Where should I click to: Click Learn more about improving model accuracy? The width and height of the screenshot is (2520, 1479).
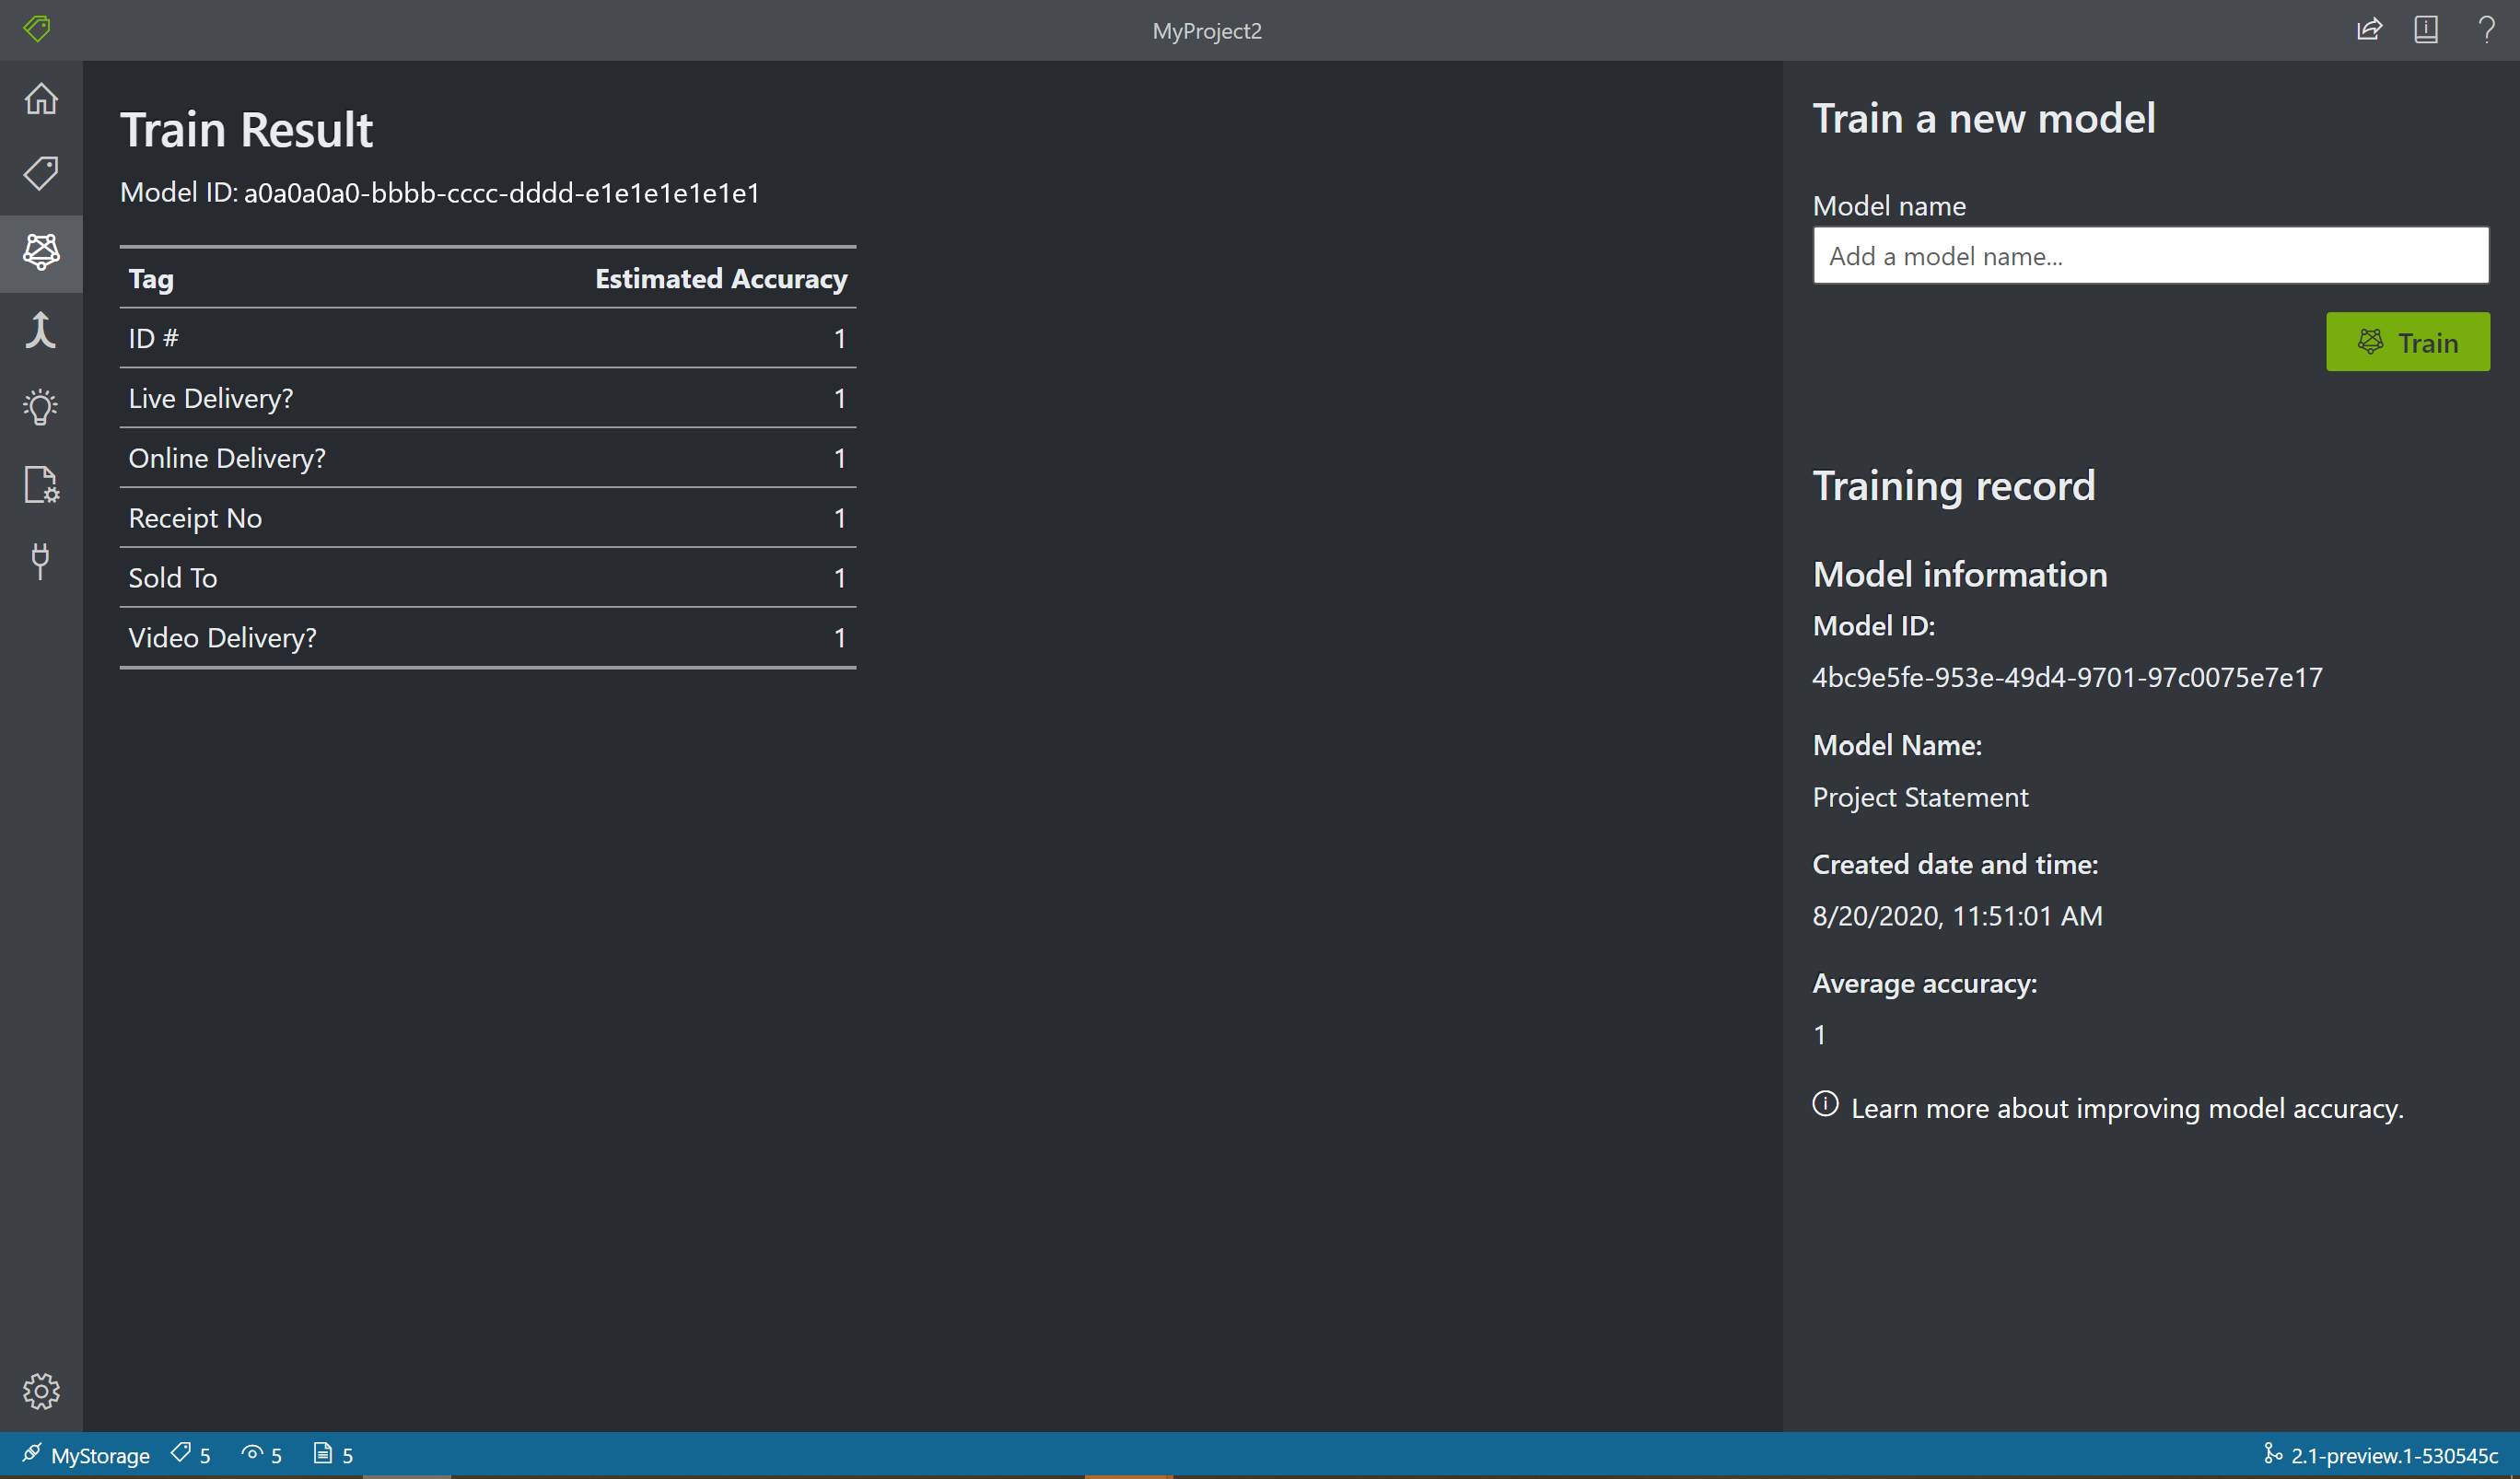2108,1108
